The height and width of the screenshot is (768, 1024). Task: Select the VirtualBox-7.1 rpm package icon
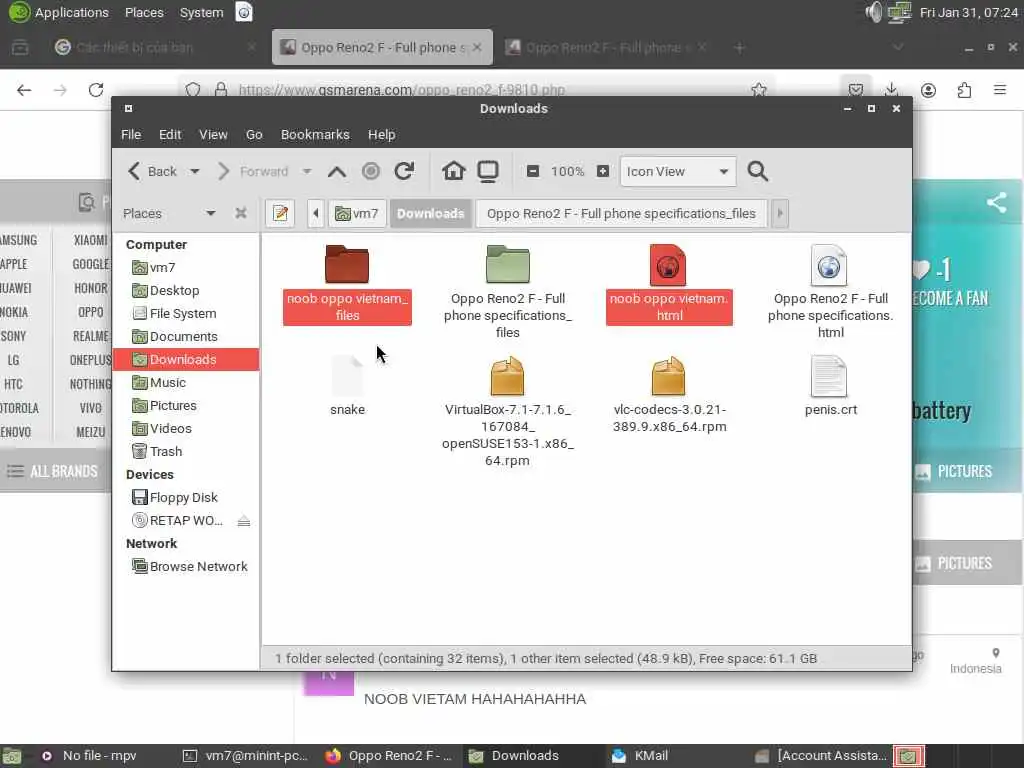pyautogui.click(x=507, y=376)
